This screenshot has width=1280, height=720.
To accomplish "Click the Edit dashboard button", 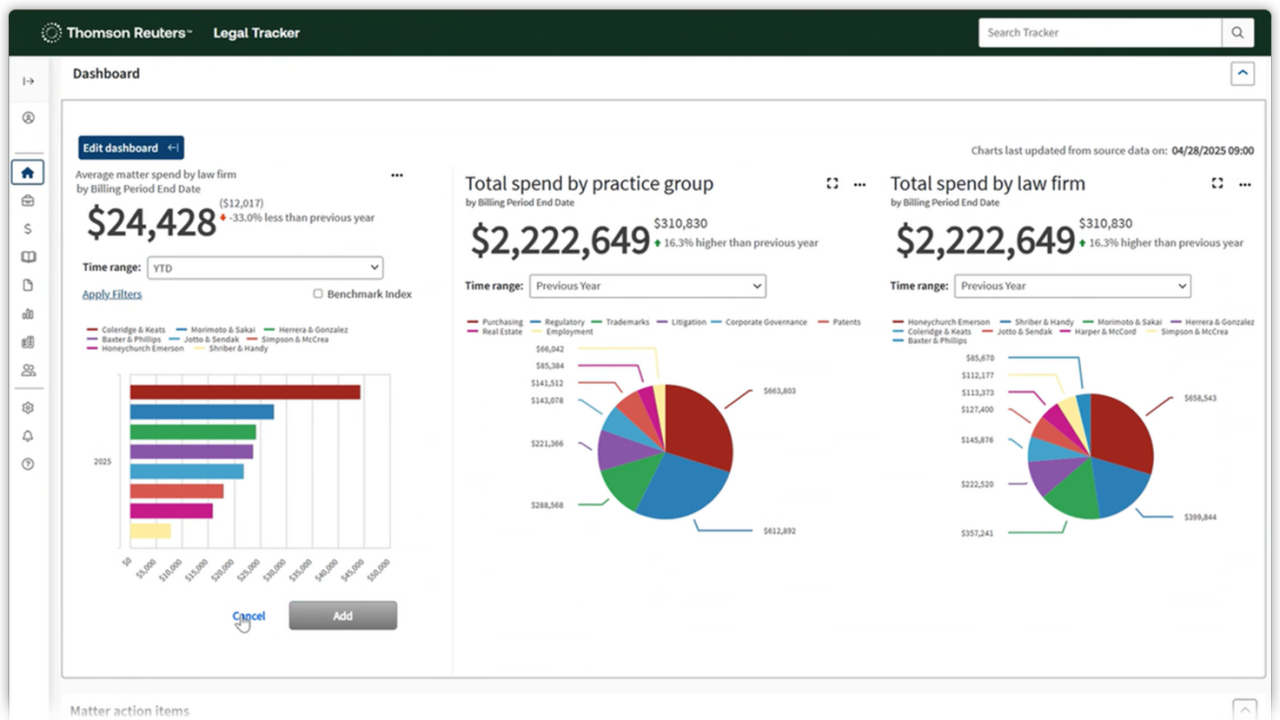I will point(131,148).
